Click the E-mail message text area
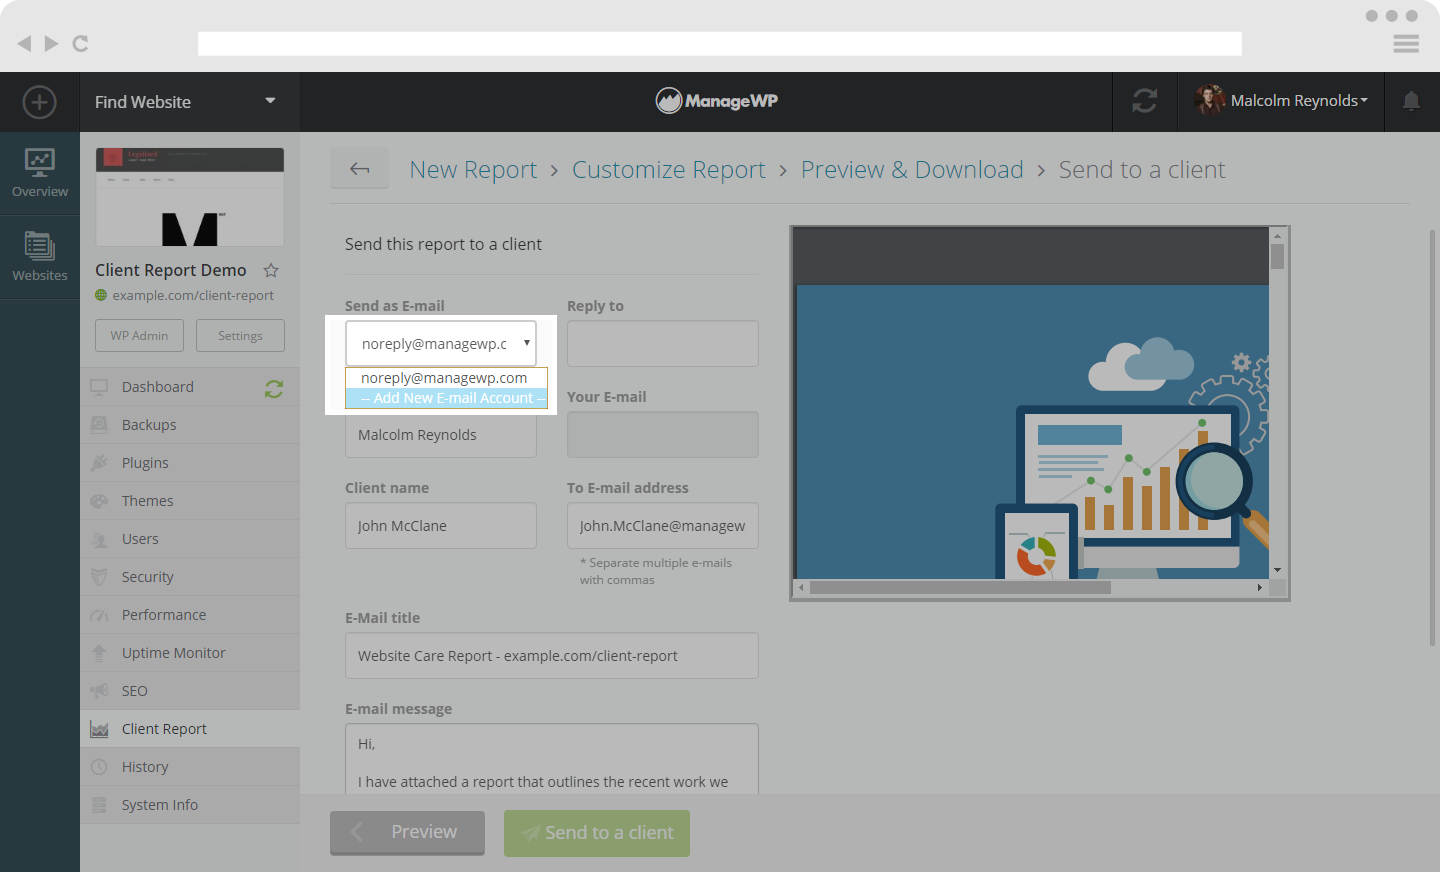Screen dimensions: 1440x872 click(552, 759)
